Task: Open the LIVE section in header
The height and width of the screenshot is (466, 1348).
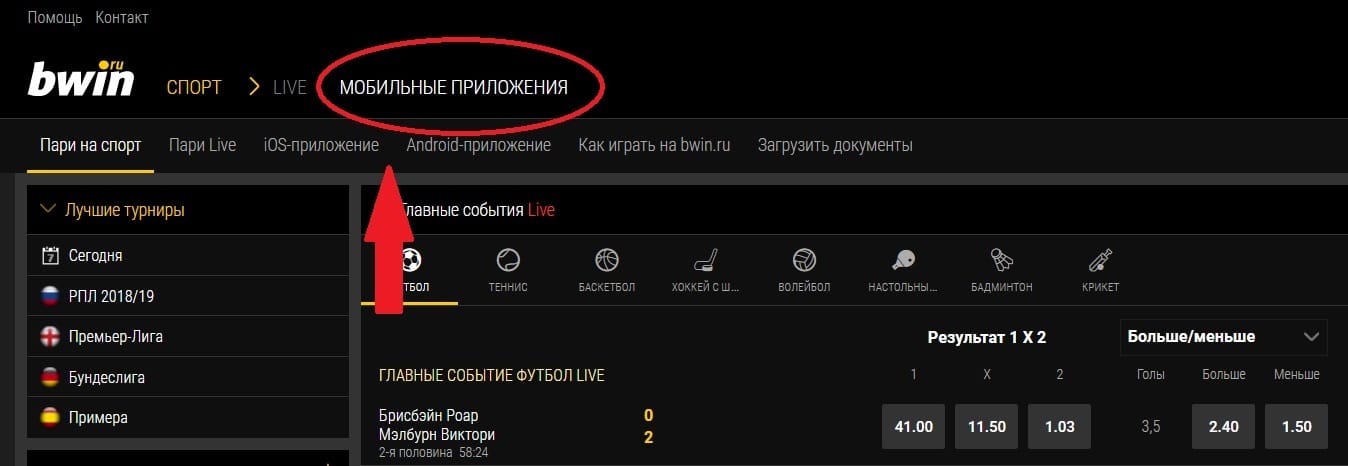Action: click(289, 87)
